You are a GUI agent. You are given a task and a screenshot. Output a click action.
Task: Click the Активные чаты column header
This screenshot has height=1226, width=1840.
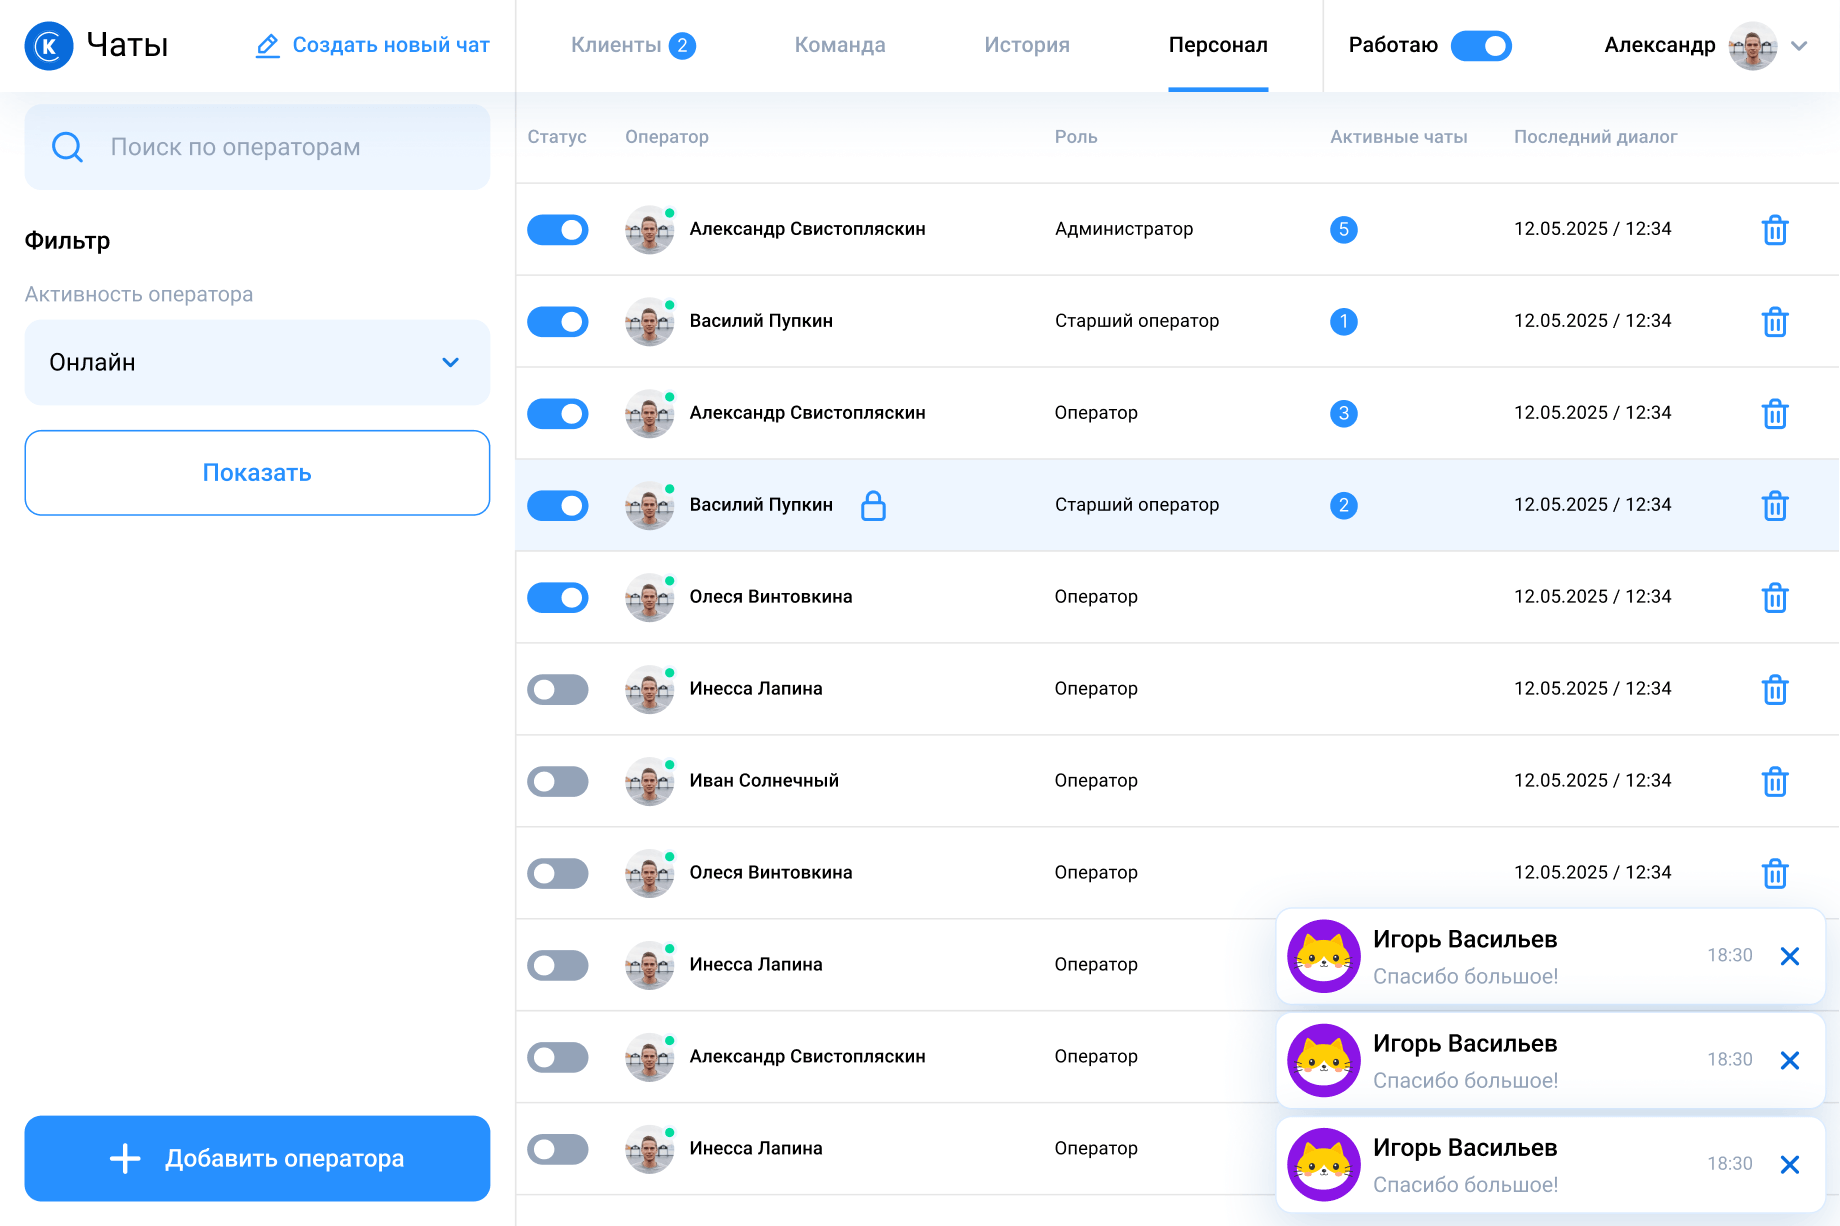click(x=1399, y=137)
